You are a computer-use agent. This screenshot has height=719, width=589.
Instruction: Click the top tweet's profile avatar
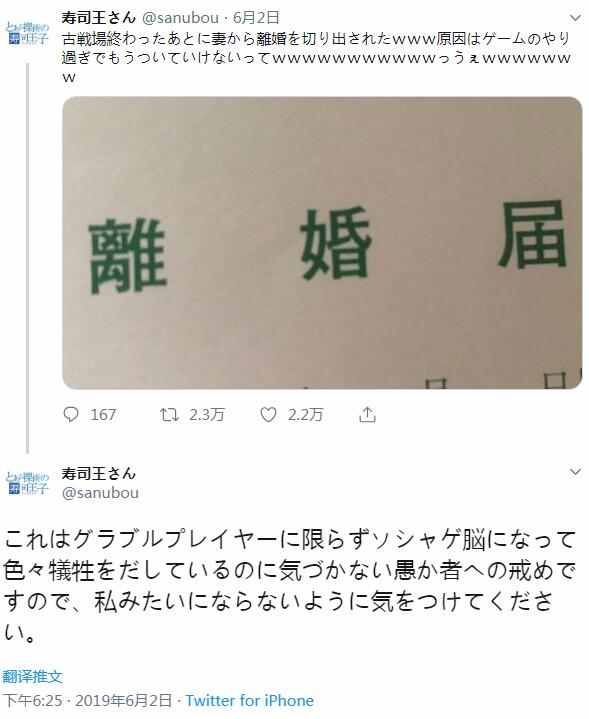pyautogui.click(x=27, y=34)
